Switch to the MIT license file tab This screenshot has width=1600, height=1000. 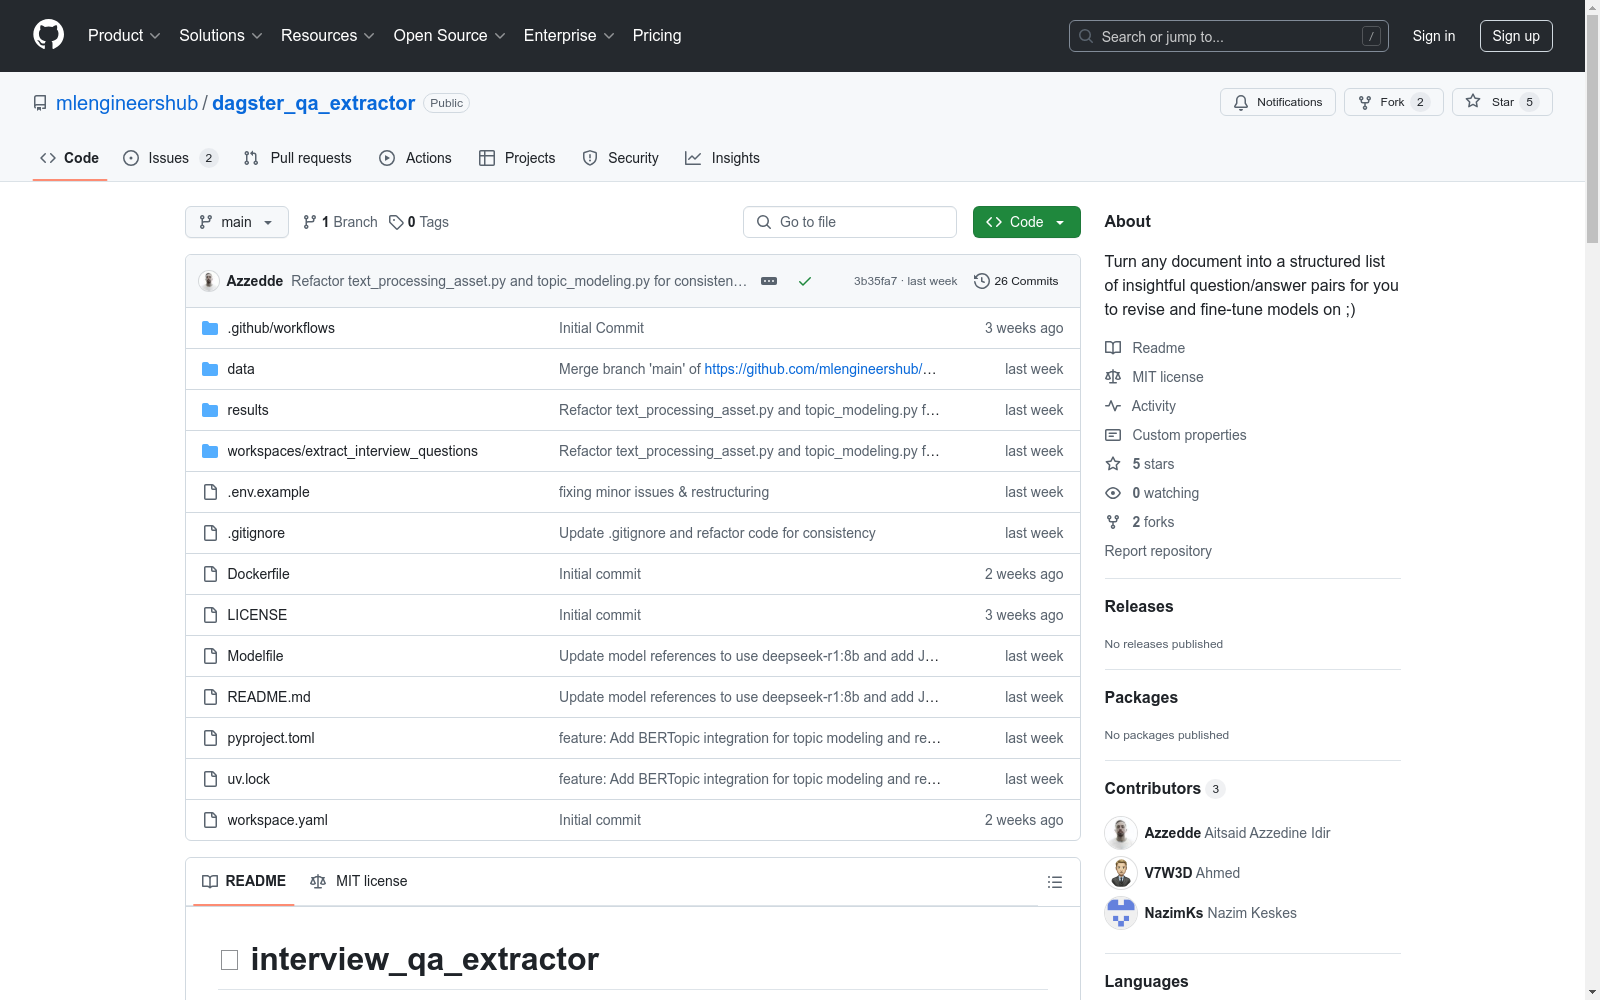[359, 881]
